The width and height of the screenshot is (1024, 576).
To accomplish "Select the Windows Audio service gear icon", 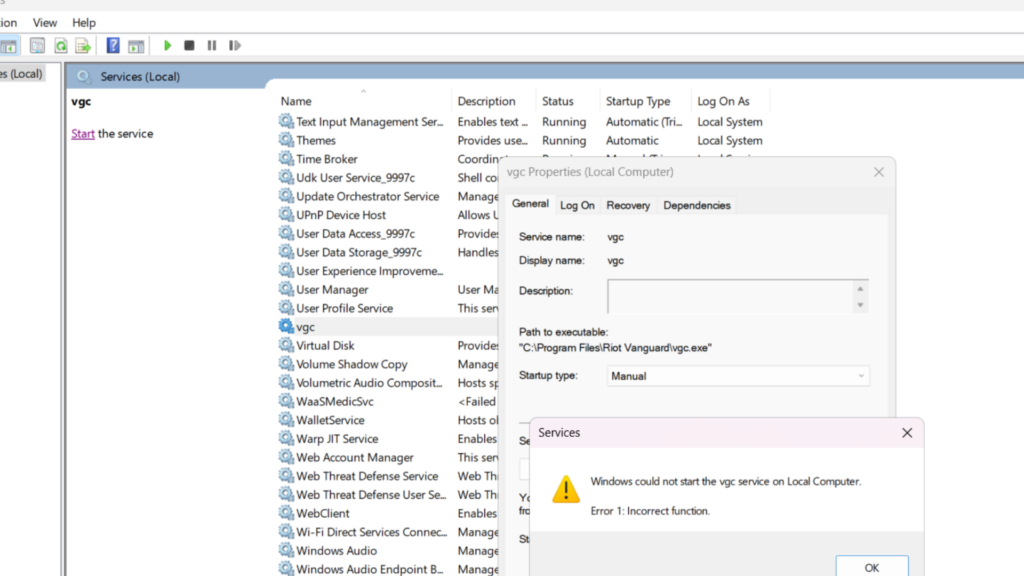I will tap(287, 551).
